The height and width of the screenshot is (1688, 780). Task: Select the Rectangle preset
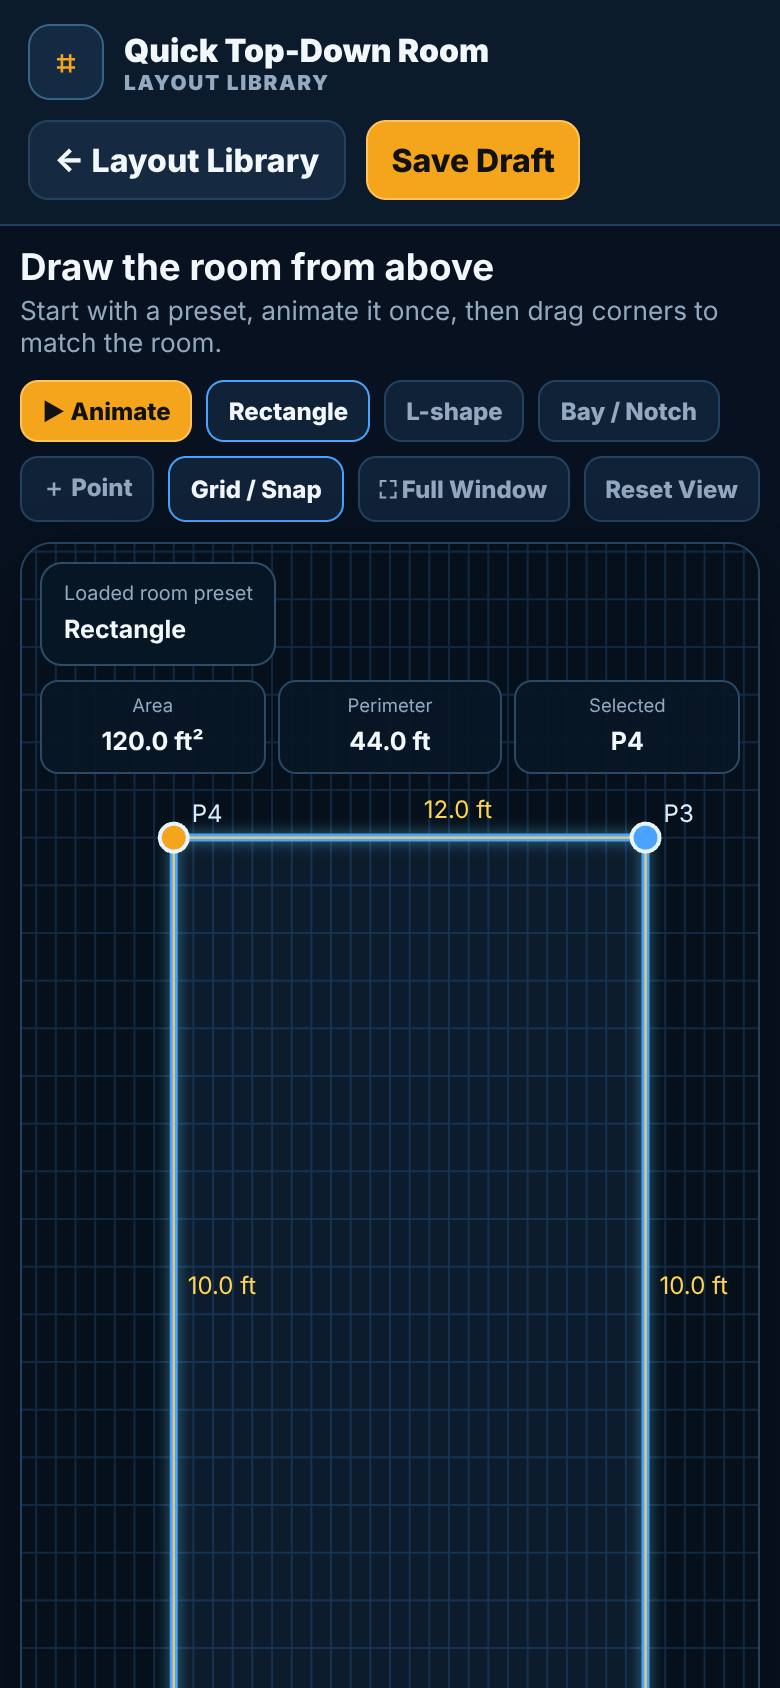point(288,411)
